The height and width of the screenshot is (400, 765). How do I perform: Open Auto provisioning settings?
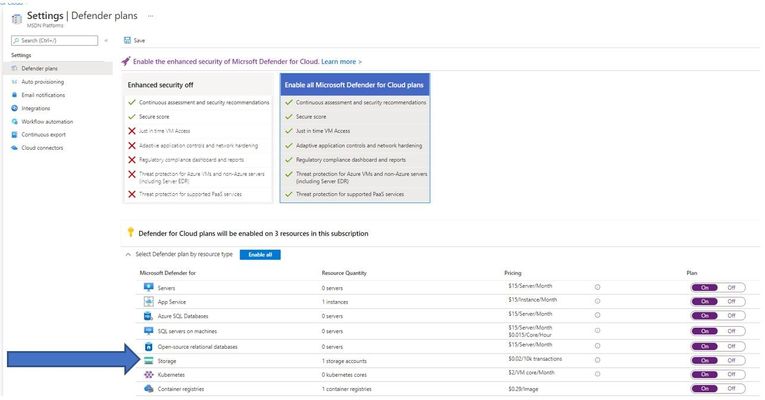point(42,82)
